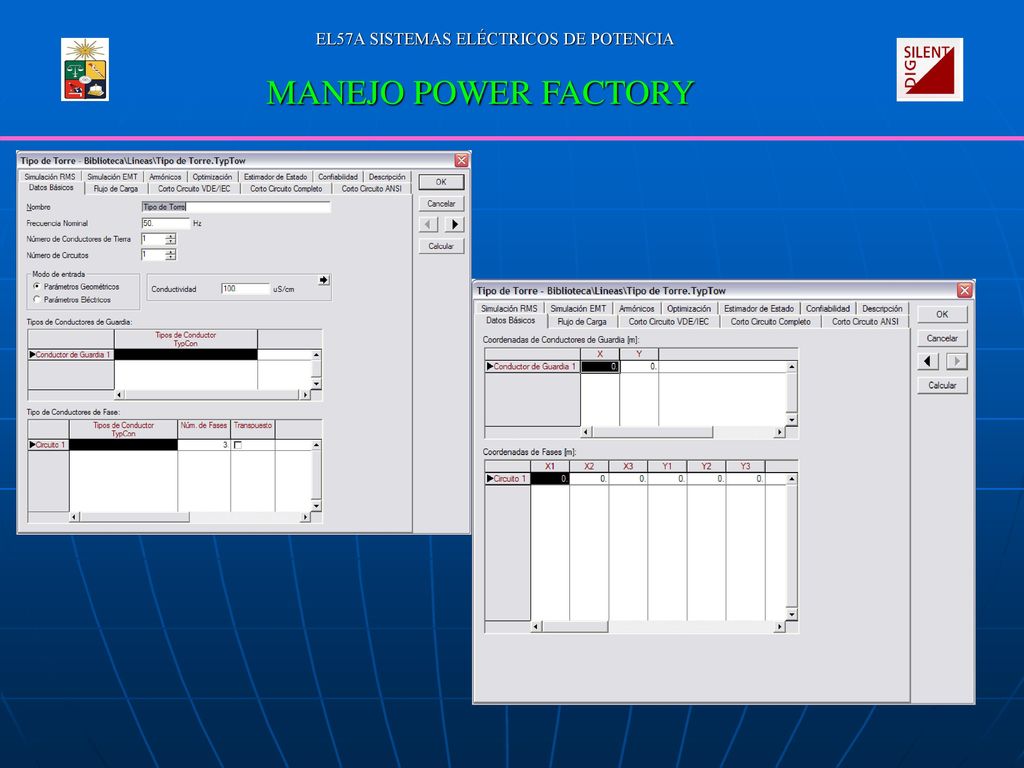Open Simulación EMT tab in right dialog
The width and height of the screenshot is (1024, 768).
[578, 308]
